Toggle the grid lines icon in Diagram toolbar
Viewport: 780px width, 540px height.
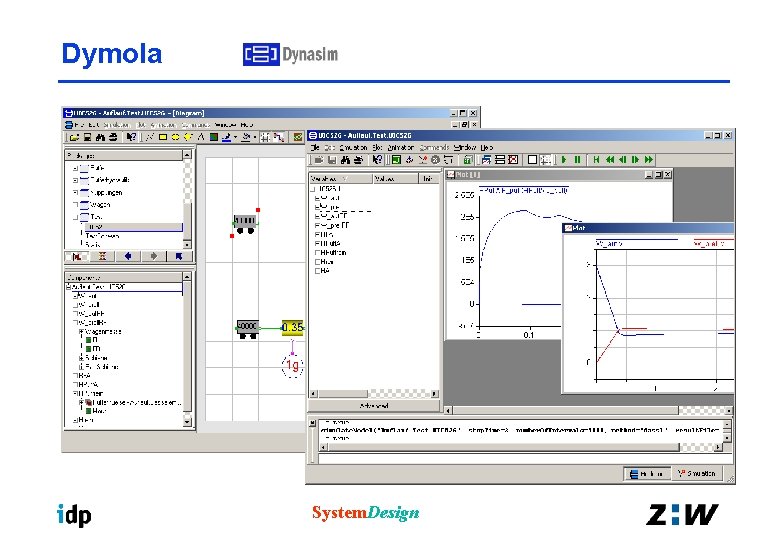click(265, 137)
